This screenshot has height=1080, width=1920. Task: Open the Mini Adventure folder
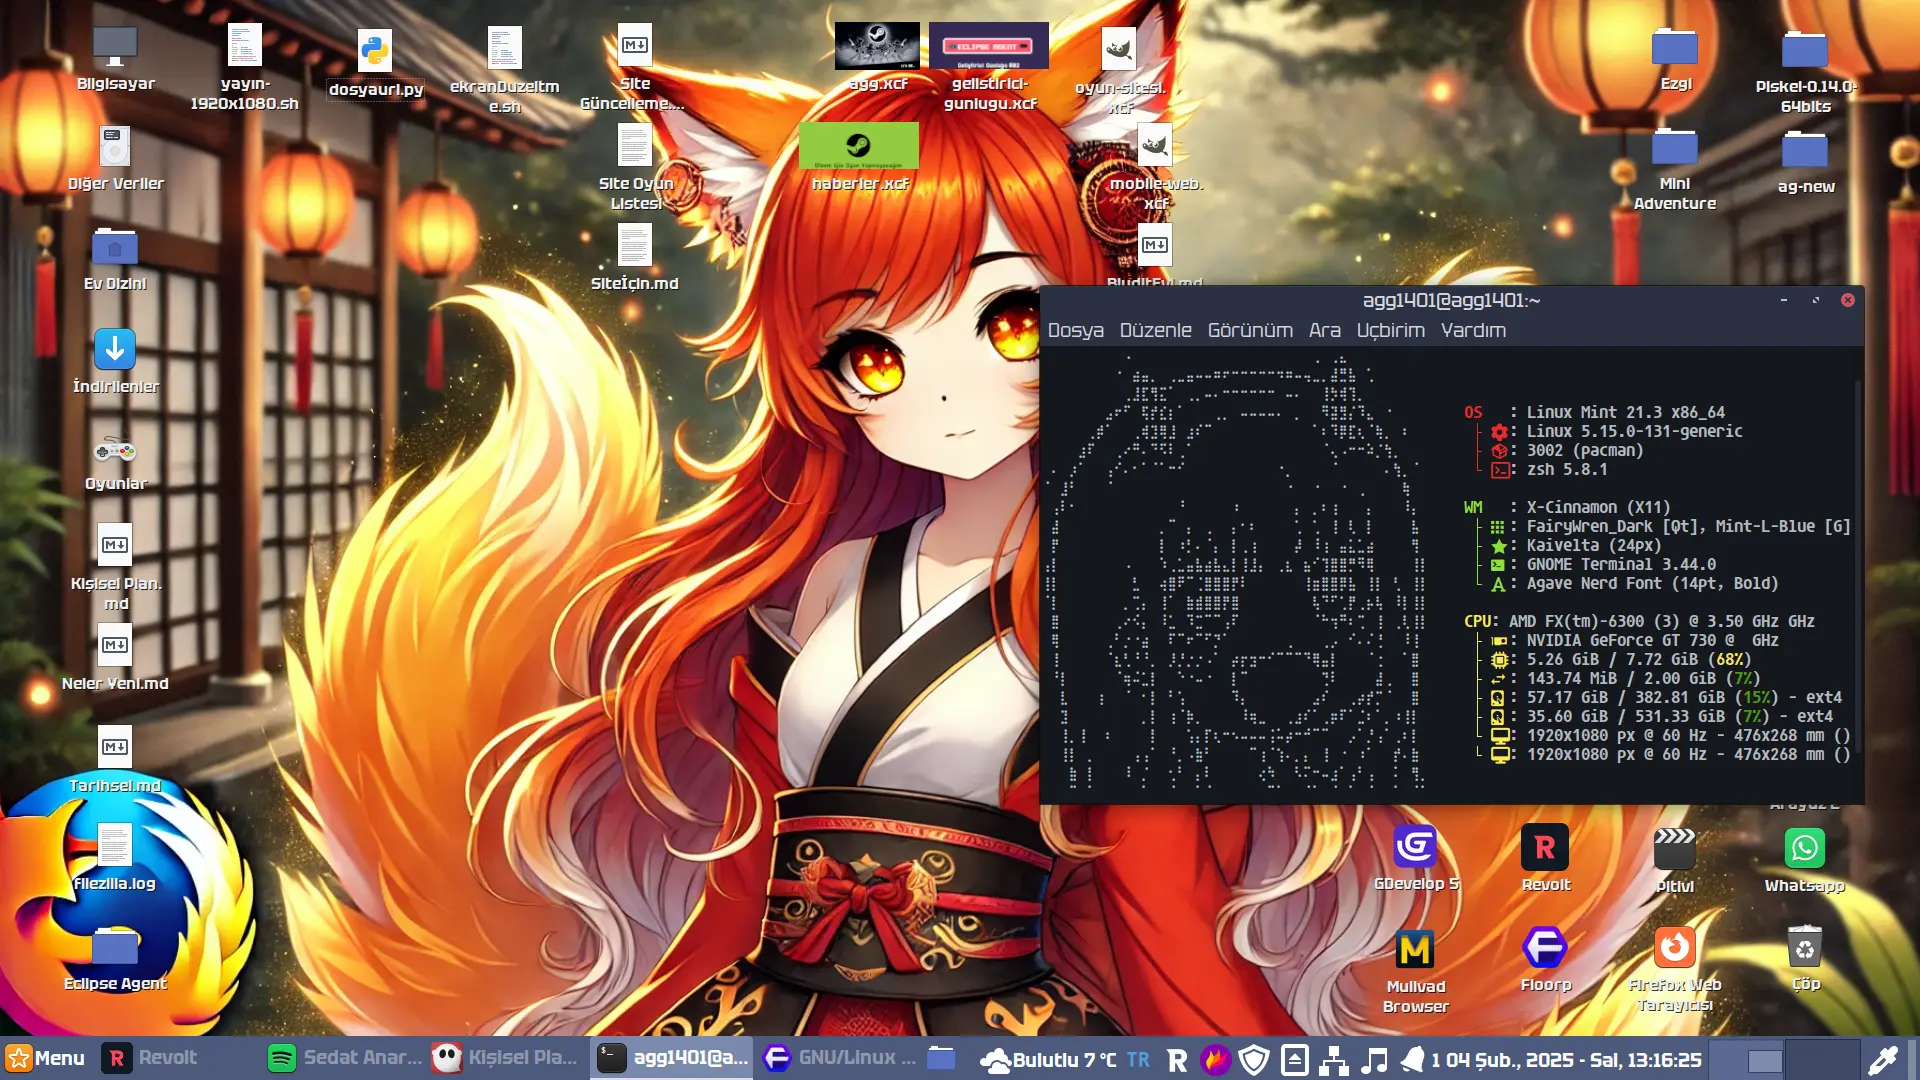tap(1675, 169)
